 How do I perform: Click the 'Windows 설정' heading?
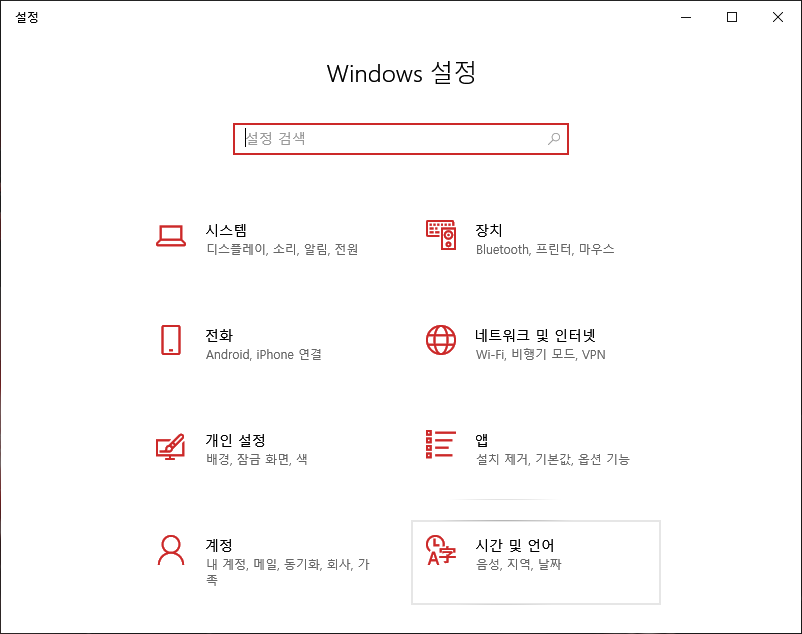[x=402, y=73]
